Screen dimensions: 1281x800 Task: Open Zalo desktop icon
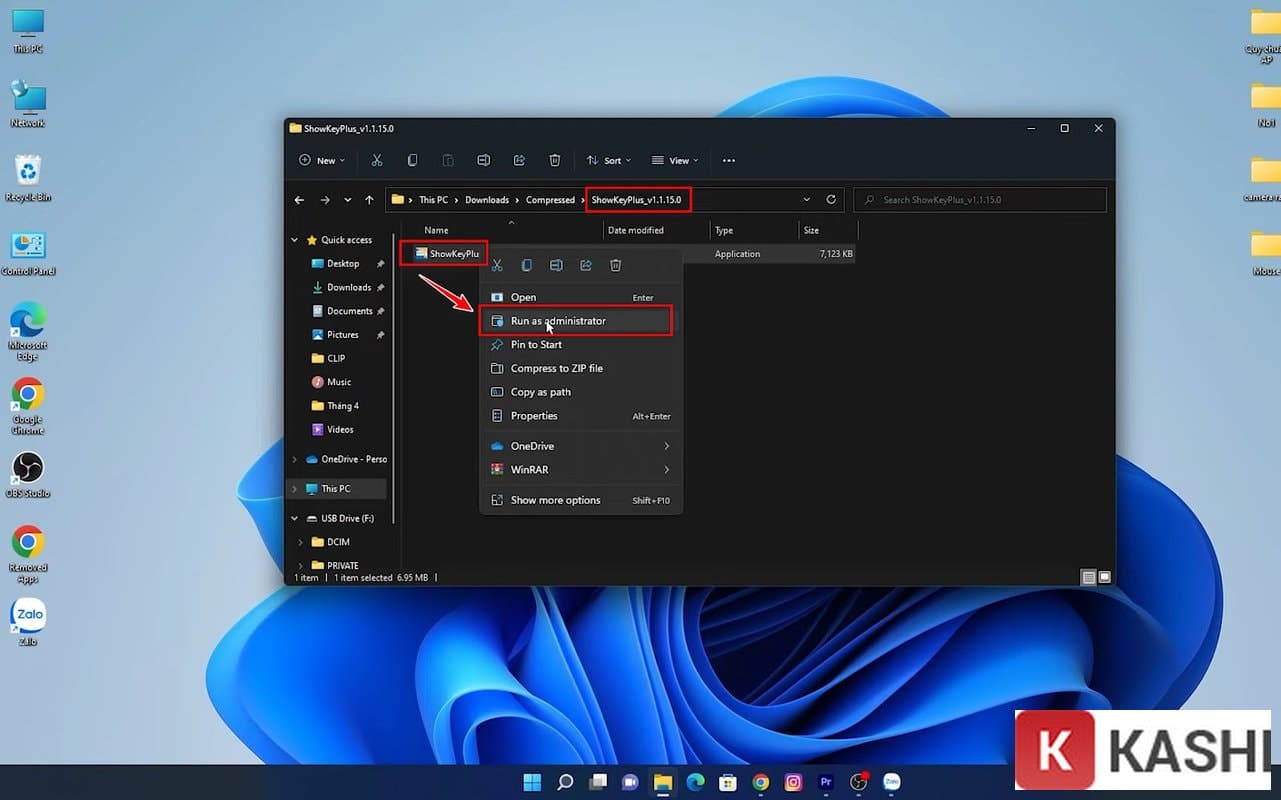pyautogui.click(x=28, y=622)
